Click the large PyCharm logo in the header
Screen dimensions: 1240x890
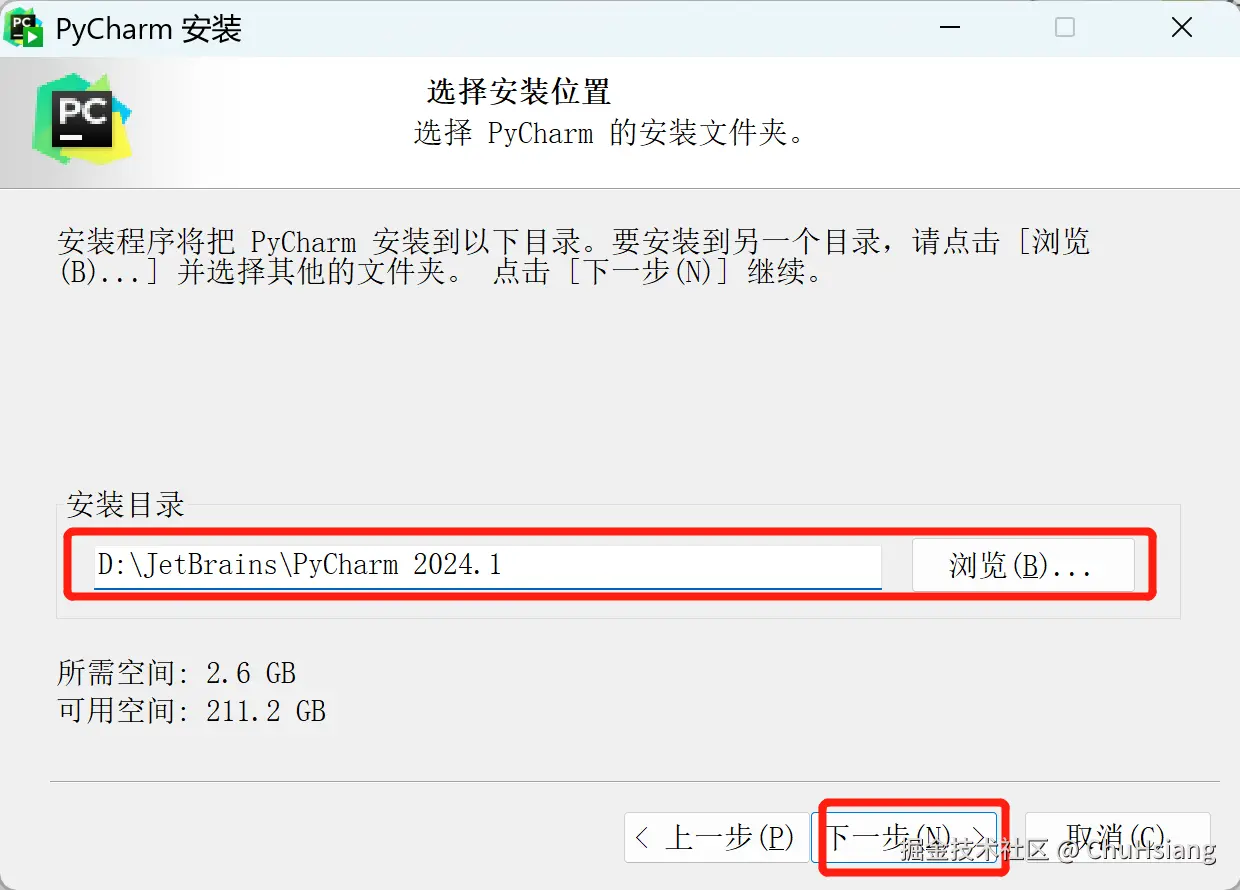pyautogui.click(x=82, y=121)
